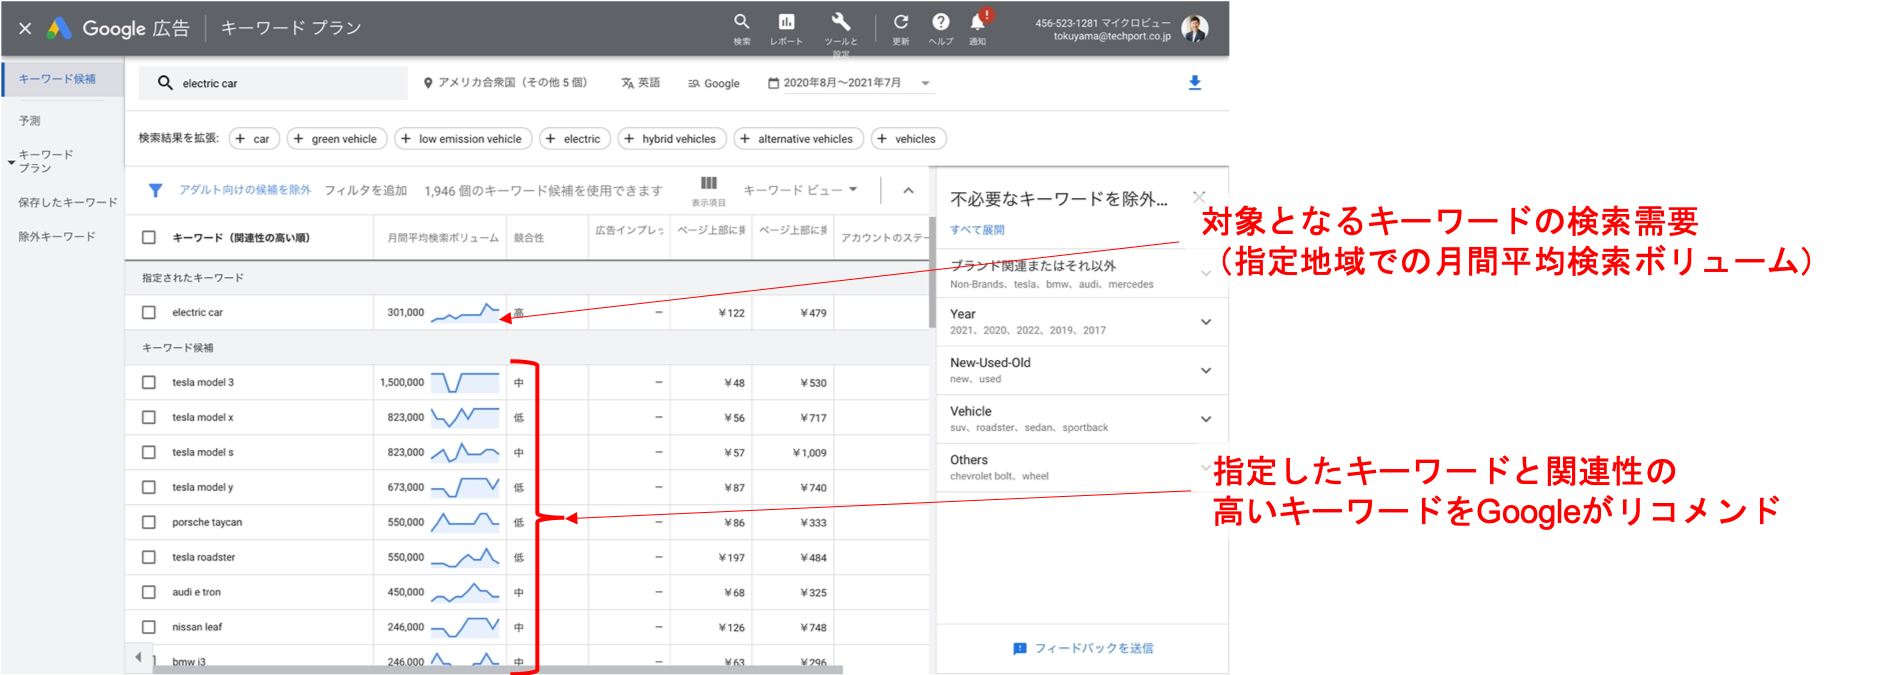Click the horizontal table scrollbar
Viewport: 1899px width, 675px height.
(x=498, y=670)
